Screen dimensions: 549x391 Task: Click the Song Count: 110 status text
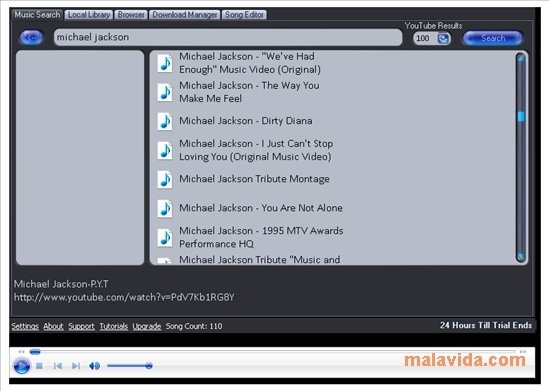point(194,326)
